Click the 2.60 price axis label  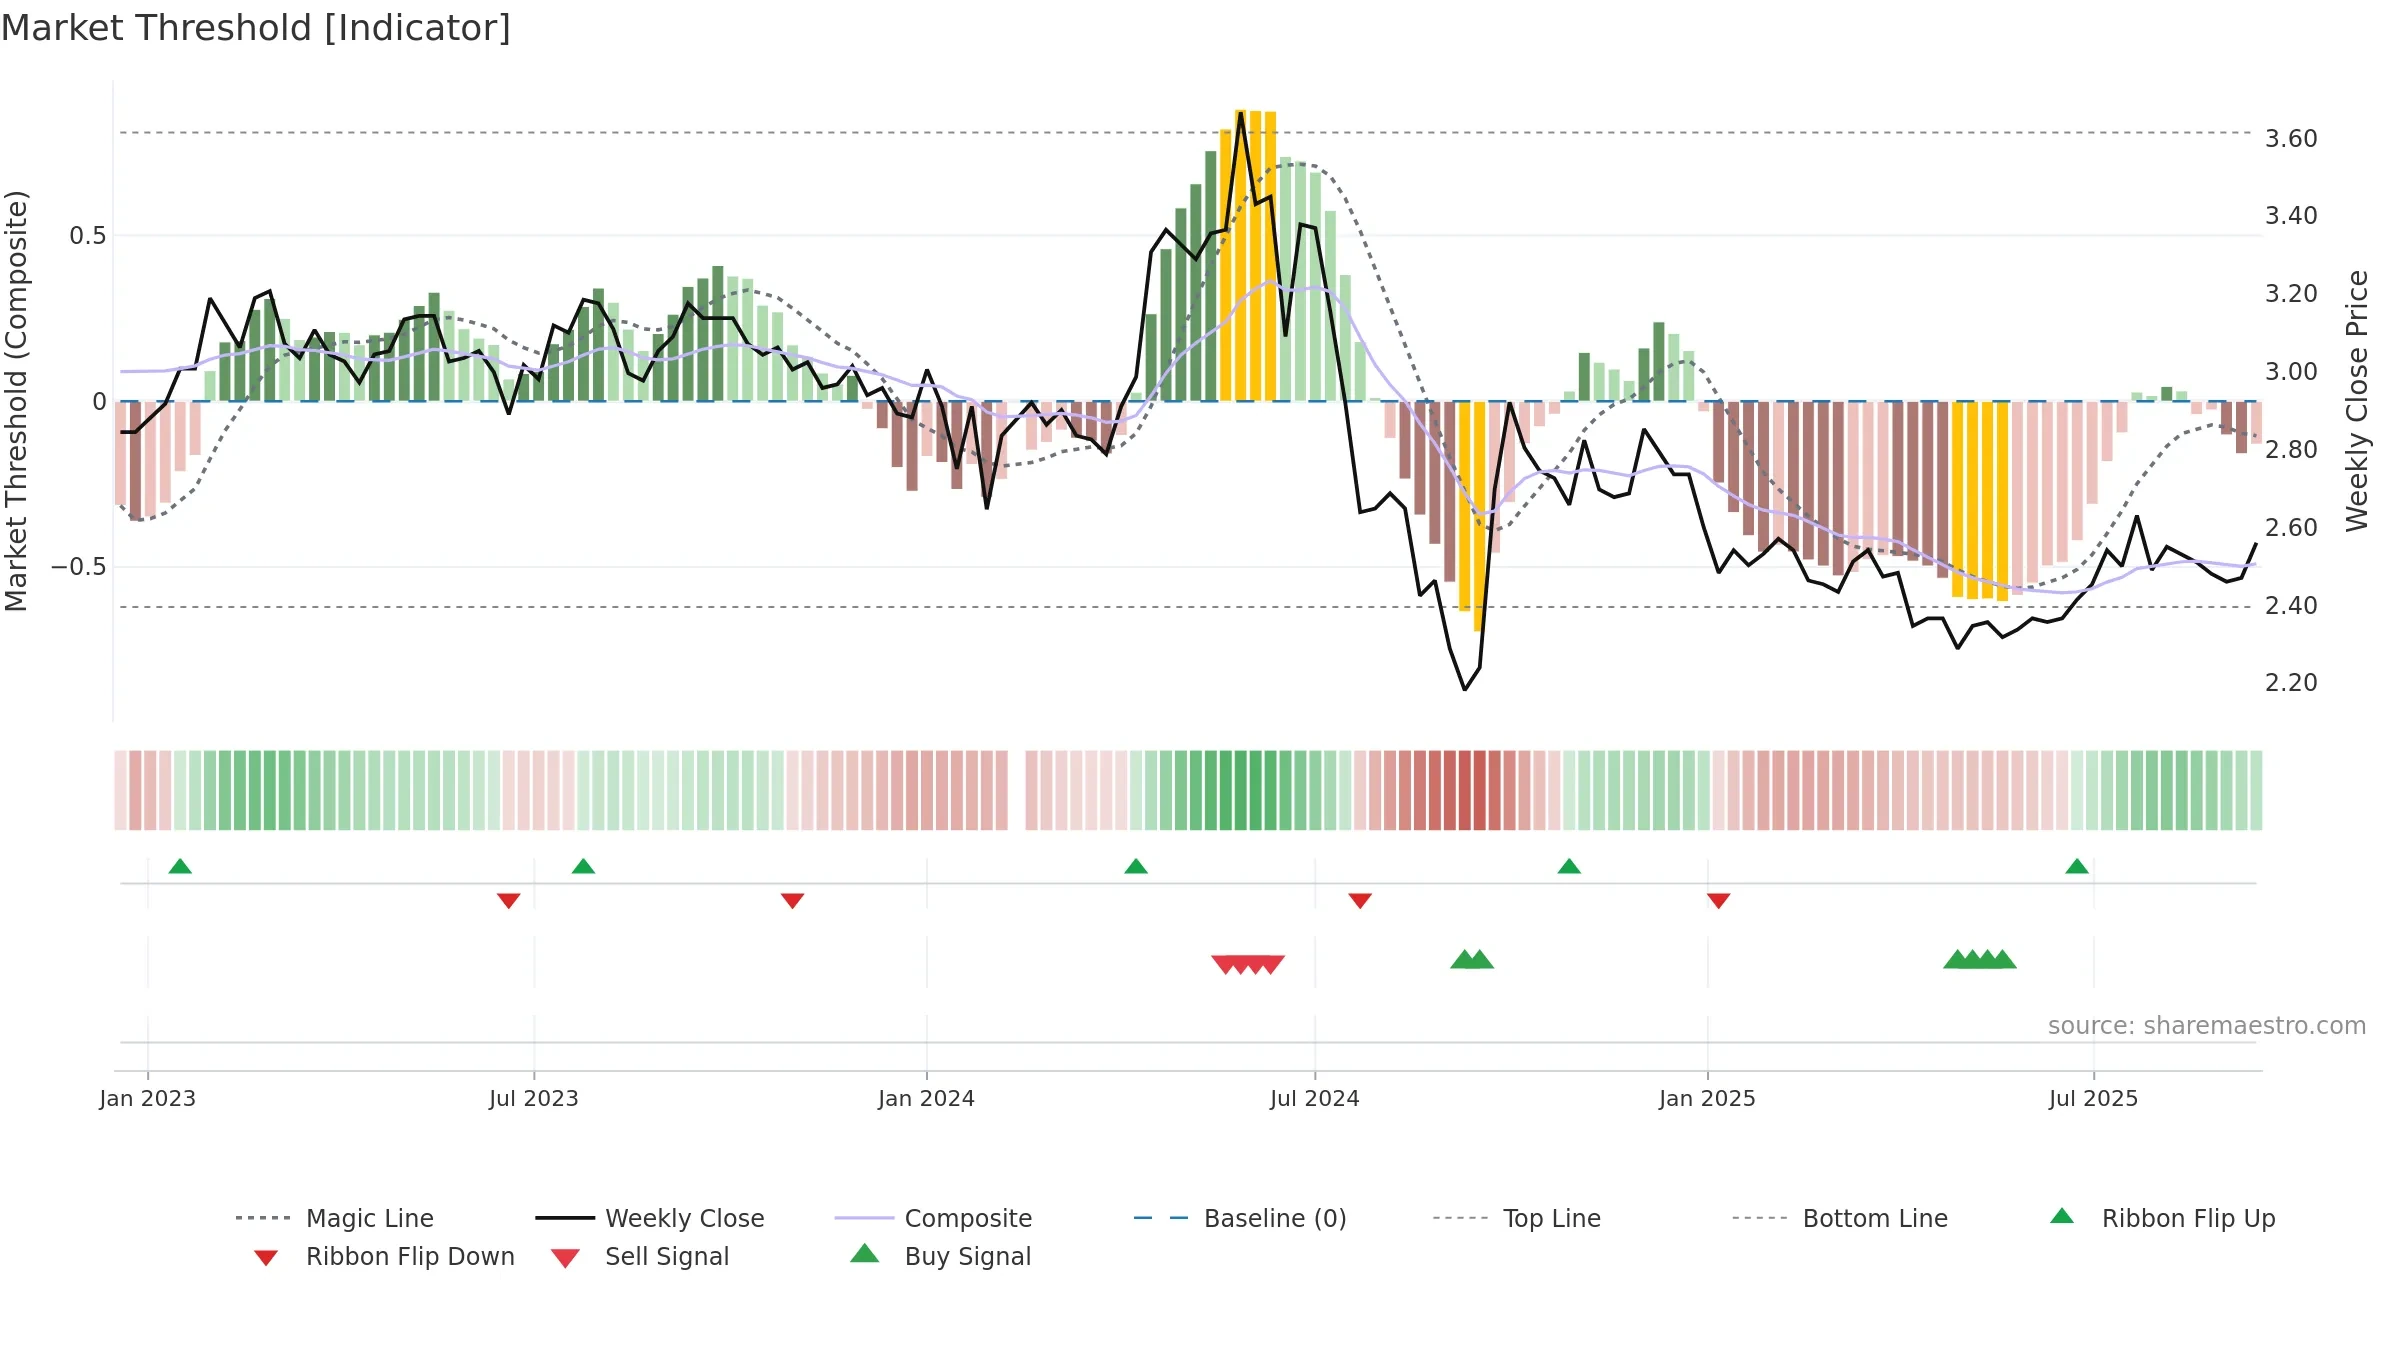[2291, 527]
